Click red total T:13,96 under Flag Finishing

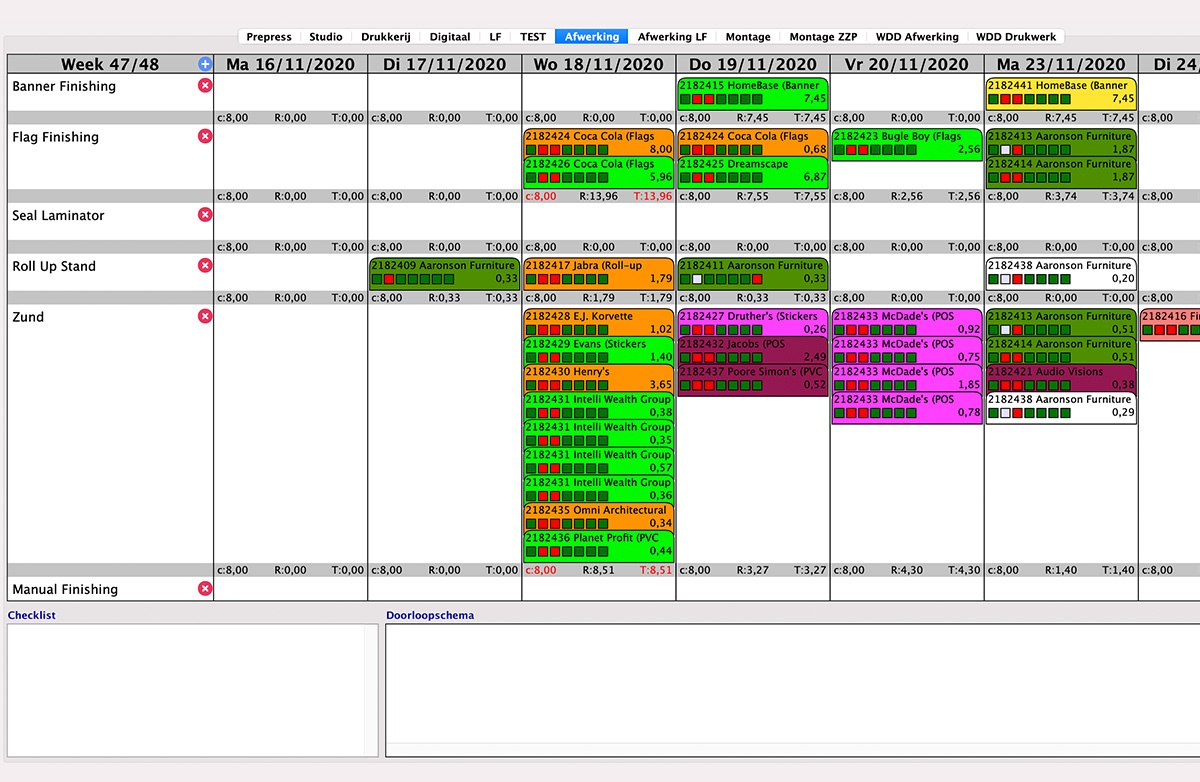652,196
